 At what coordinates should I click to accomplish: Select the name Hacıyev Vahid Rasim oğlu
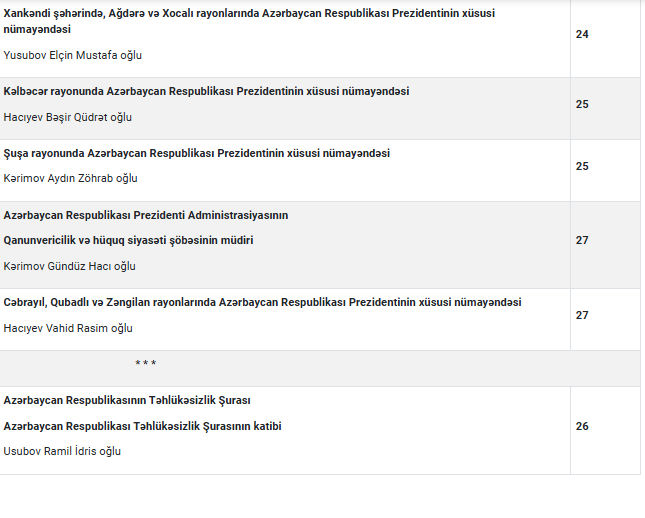pos(68,329)
